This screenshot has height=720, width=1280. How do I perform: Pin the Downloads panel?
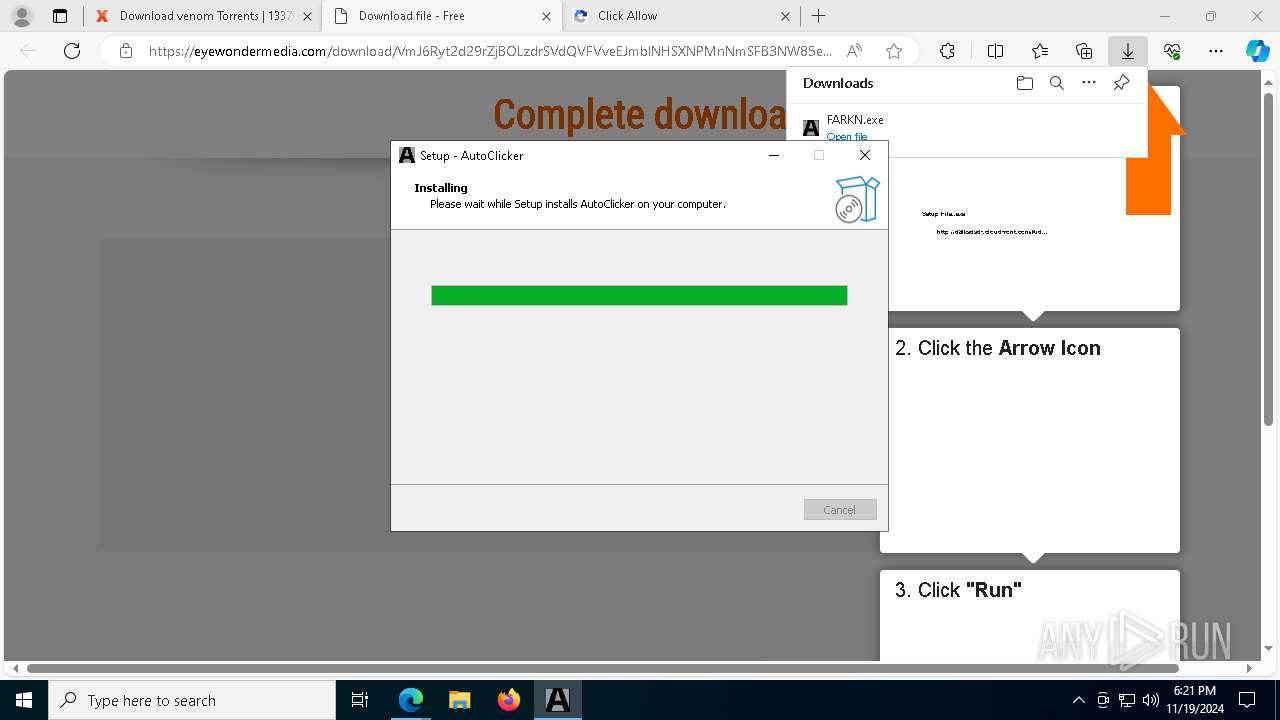[1121, 83]
